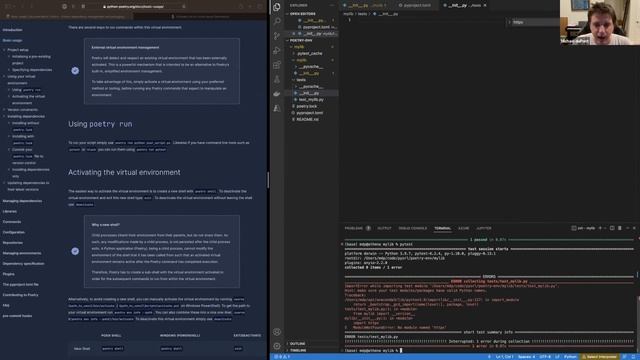Click the https find widget input in editor
Screen dimensions: 640x360
536,22
